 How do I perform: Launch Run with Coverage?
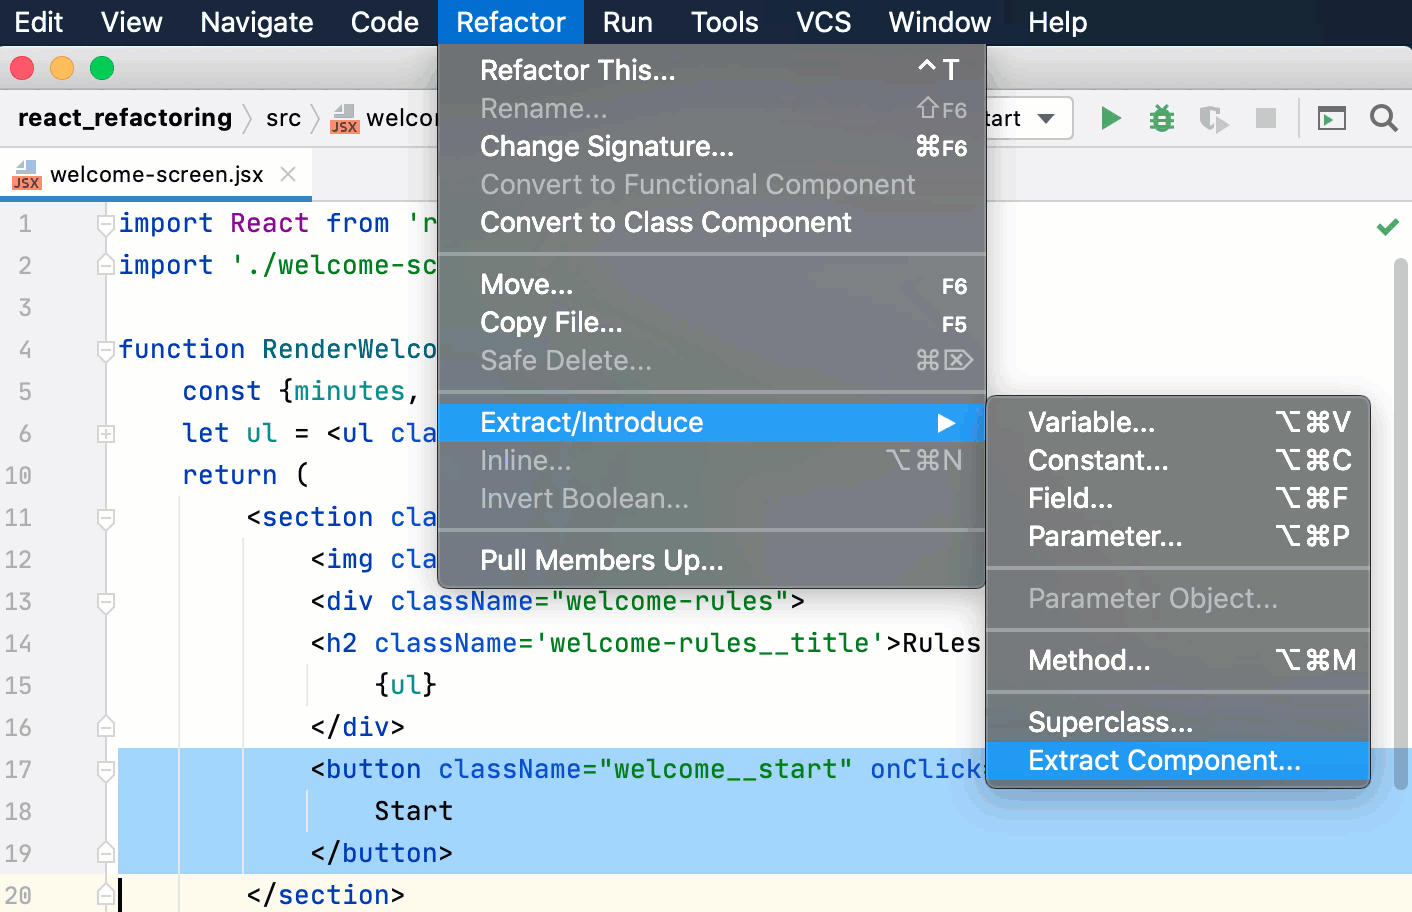point(1213,118)
